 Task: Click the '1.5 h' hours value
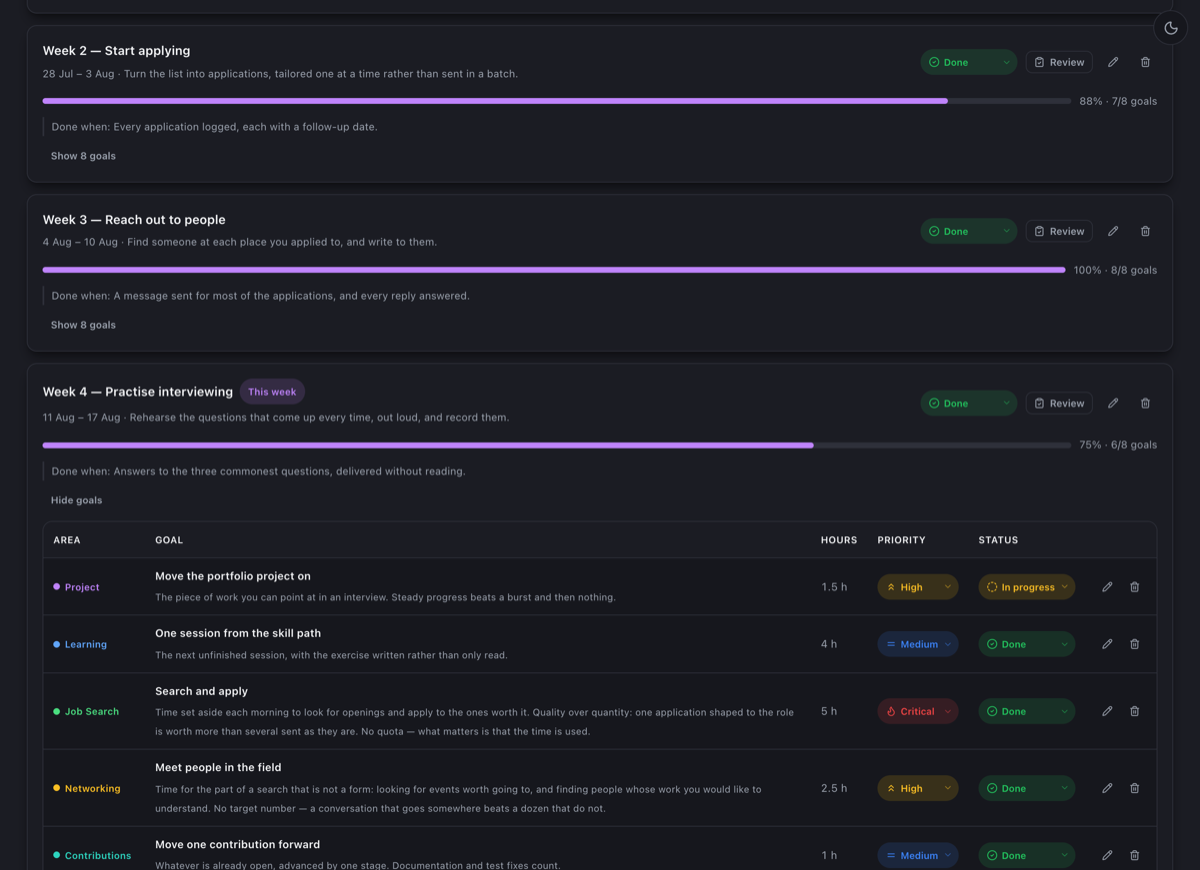point(834,587)
